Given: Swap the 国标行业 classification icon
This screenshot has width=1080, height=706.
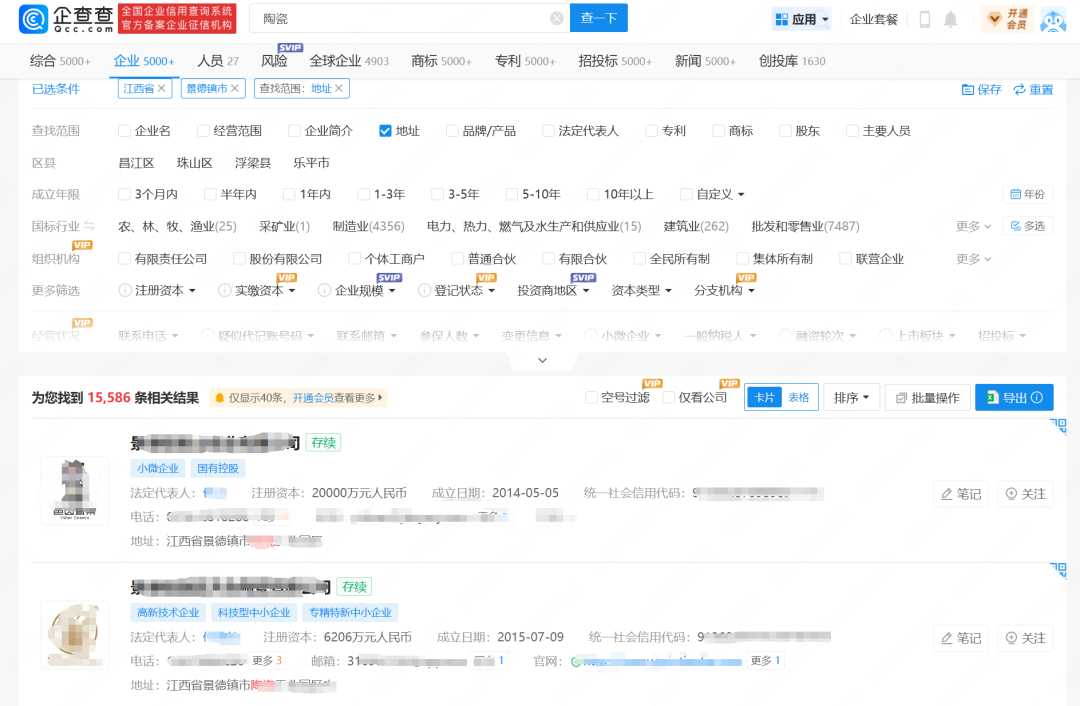Looking at the screenshot, I should (x=90, y=226).
